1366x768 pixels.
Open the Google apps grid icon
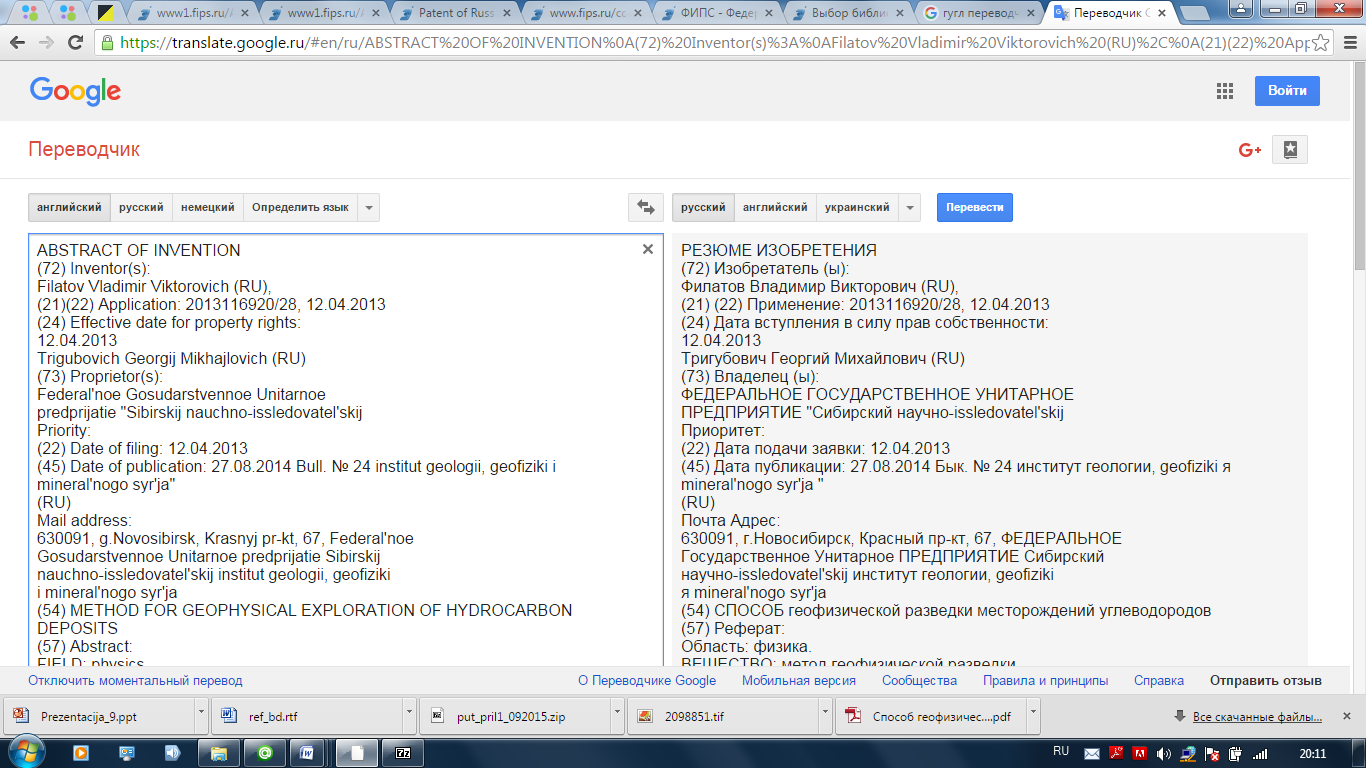[x=1225, y=91]
